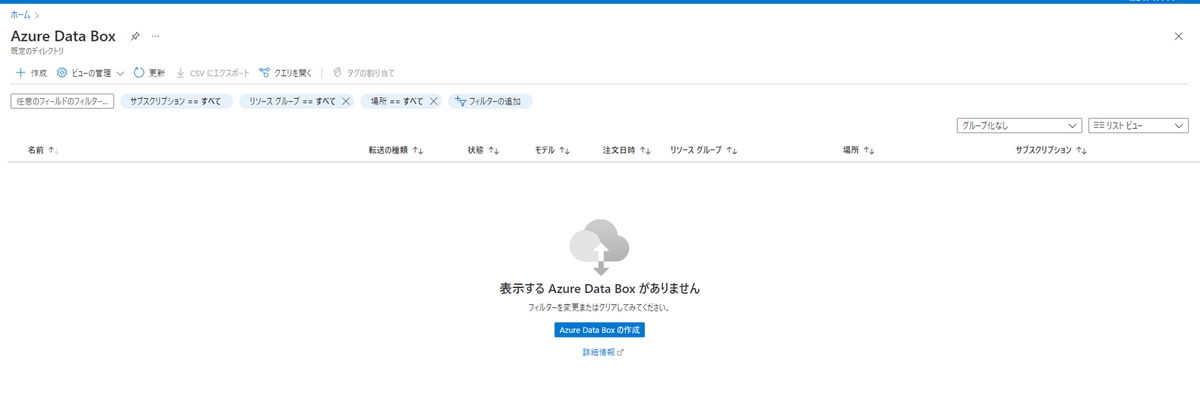Open the 詳細情報 learn more link

pos(603,353)
